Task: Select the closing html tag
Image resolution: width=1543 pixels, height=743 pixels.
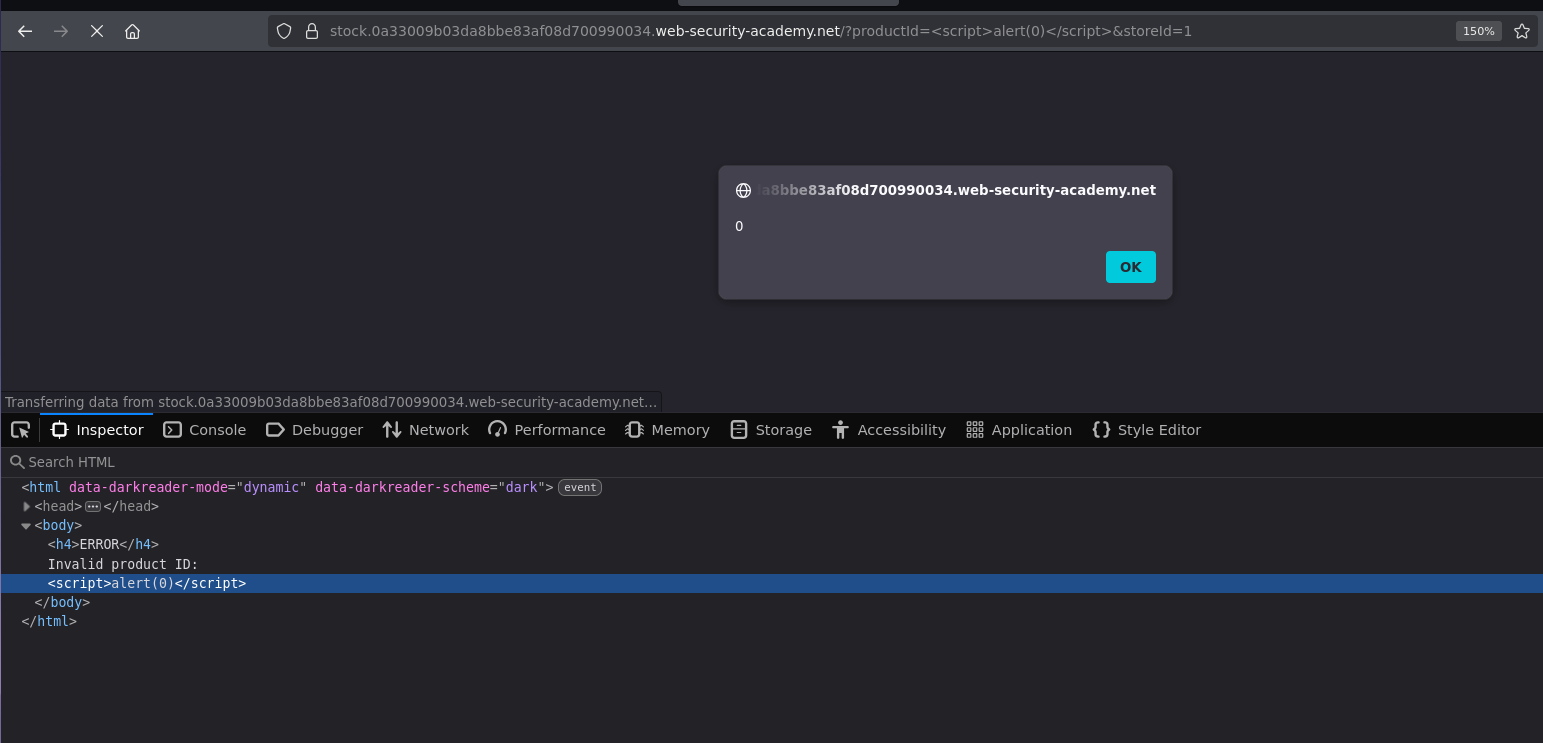Action: (x=49, y=621)
